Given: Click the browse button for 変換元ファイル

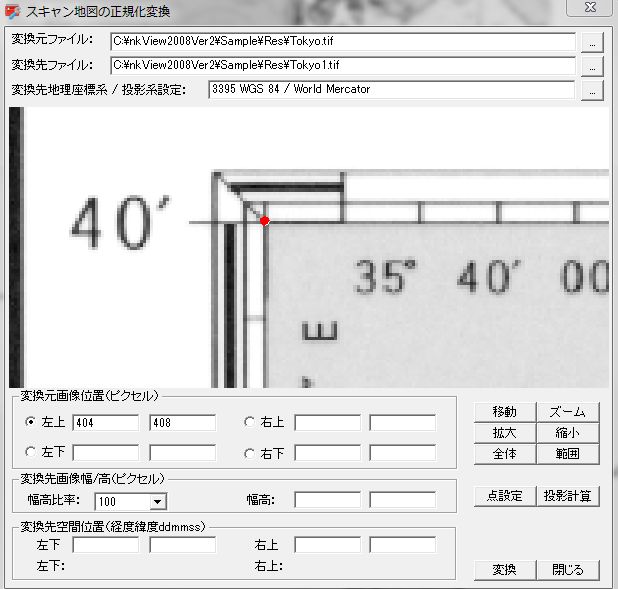Looking at the screenshot, I should pyautogui.click(x=593, y=43).
